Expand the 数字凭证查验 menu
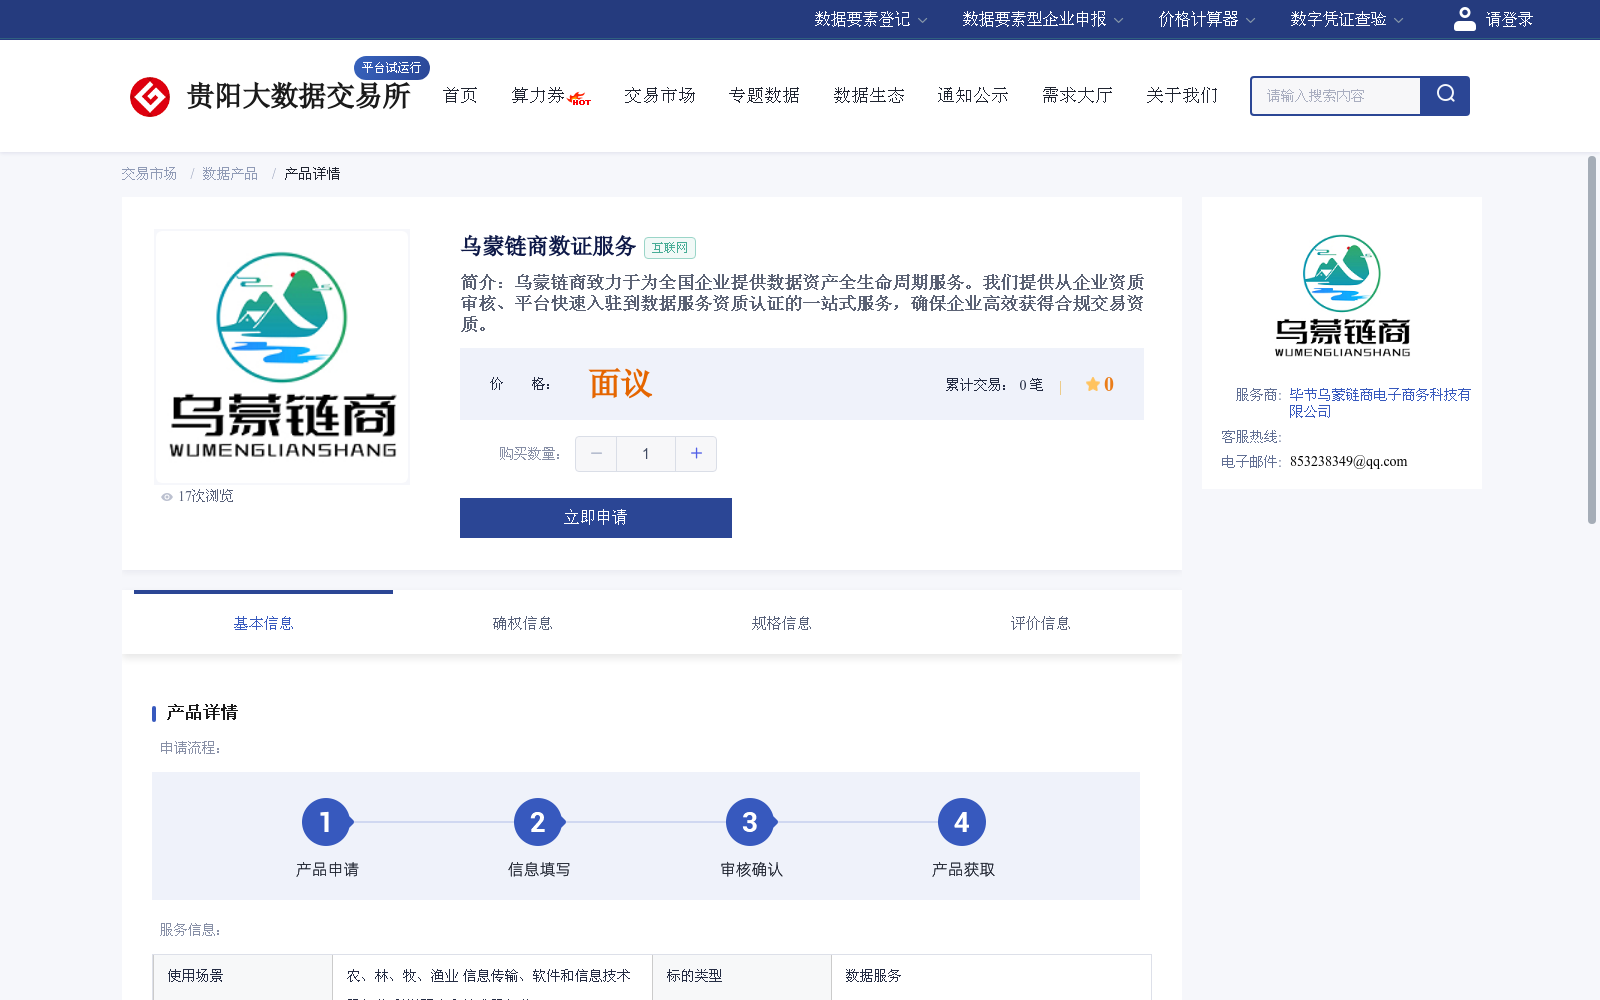 pos(1346,19)
